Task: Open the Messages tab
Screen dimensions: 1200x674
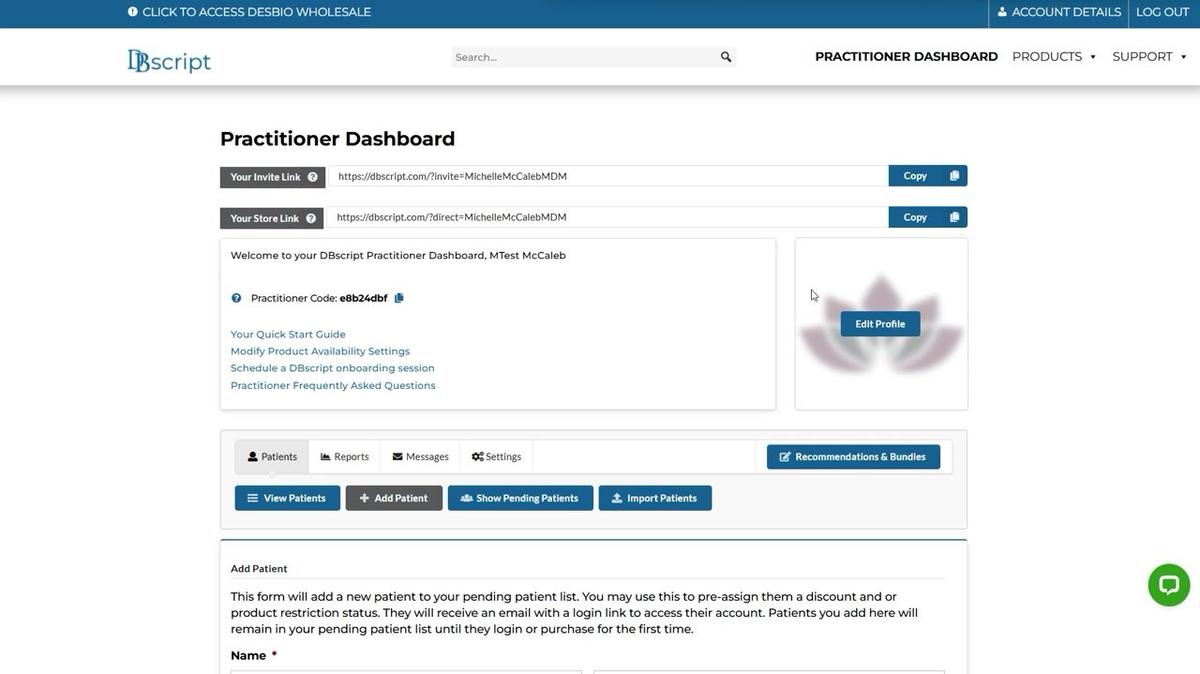Action: pos(420,457)
